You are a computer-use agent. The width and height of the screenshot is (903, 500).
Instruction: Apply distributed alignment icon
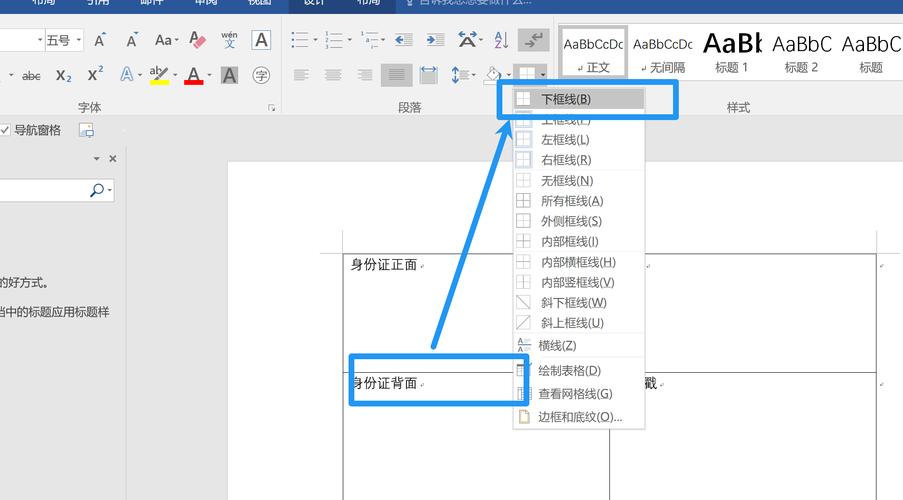428,75
